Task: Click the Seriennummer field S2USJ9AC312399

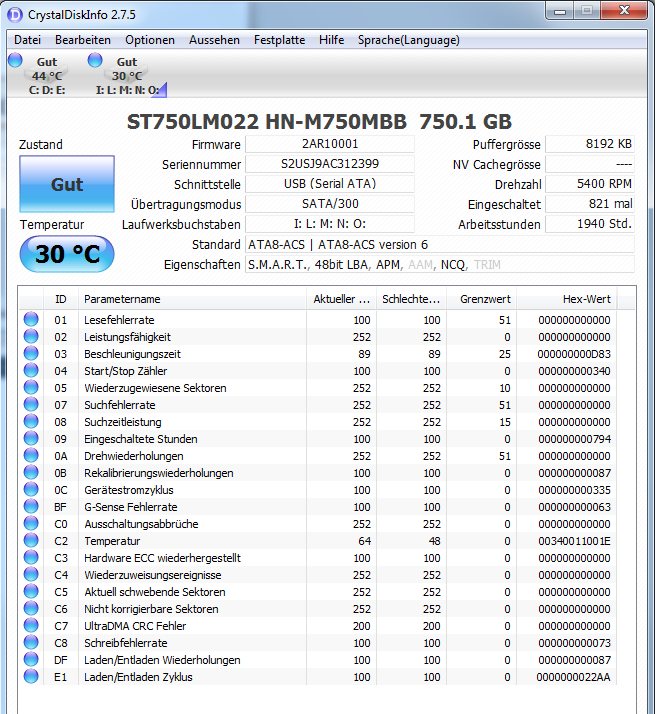Action: pyautogui.click(x=330, y=164)
